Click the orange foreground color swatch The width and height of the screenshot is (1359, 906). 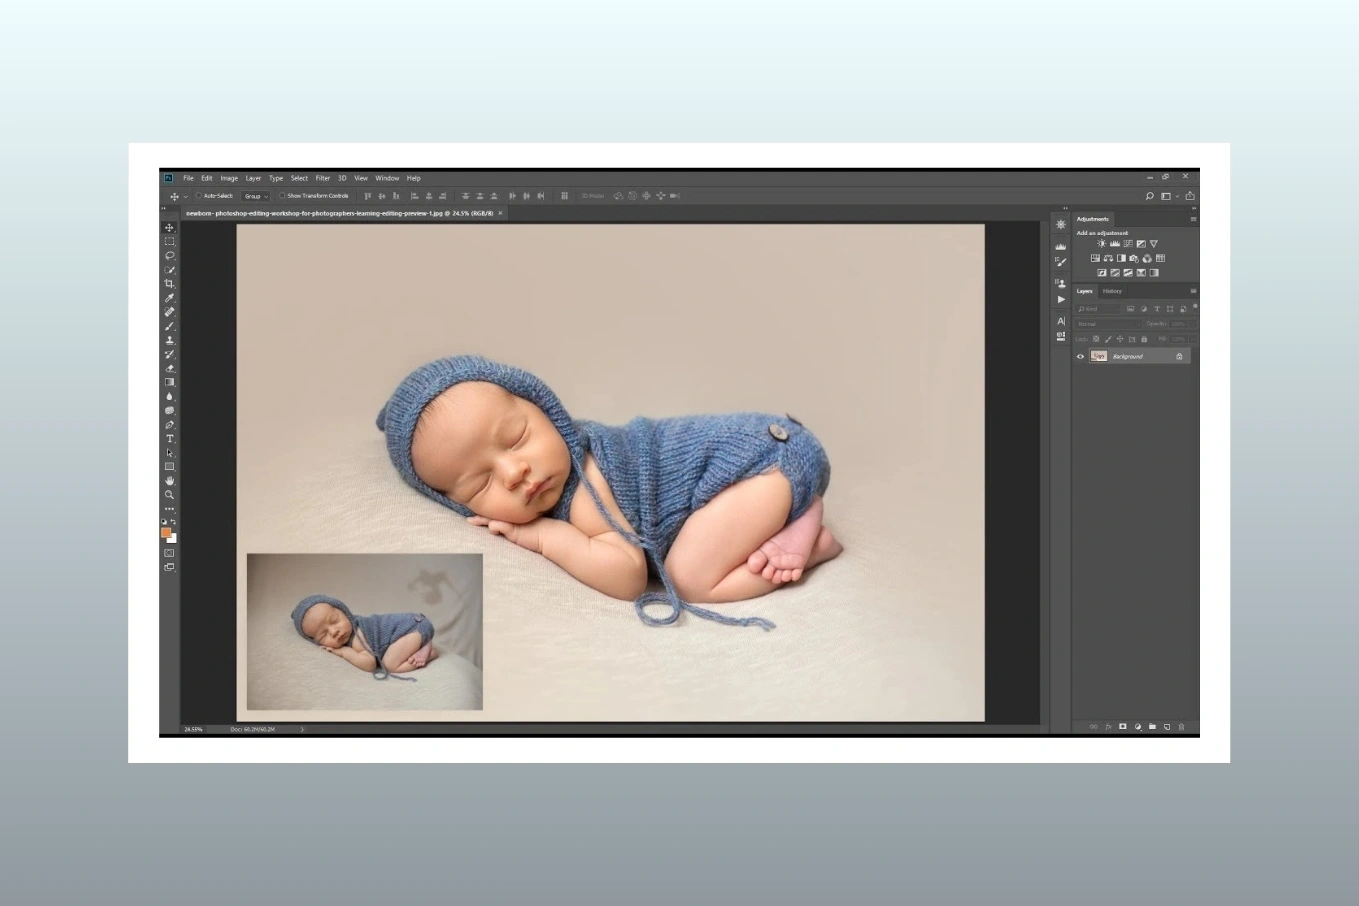coord(166,532)
